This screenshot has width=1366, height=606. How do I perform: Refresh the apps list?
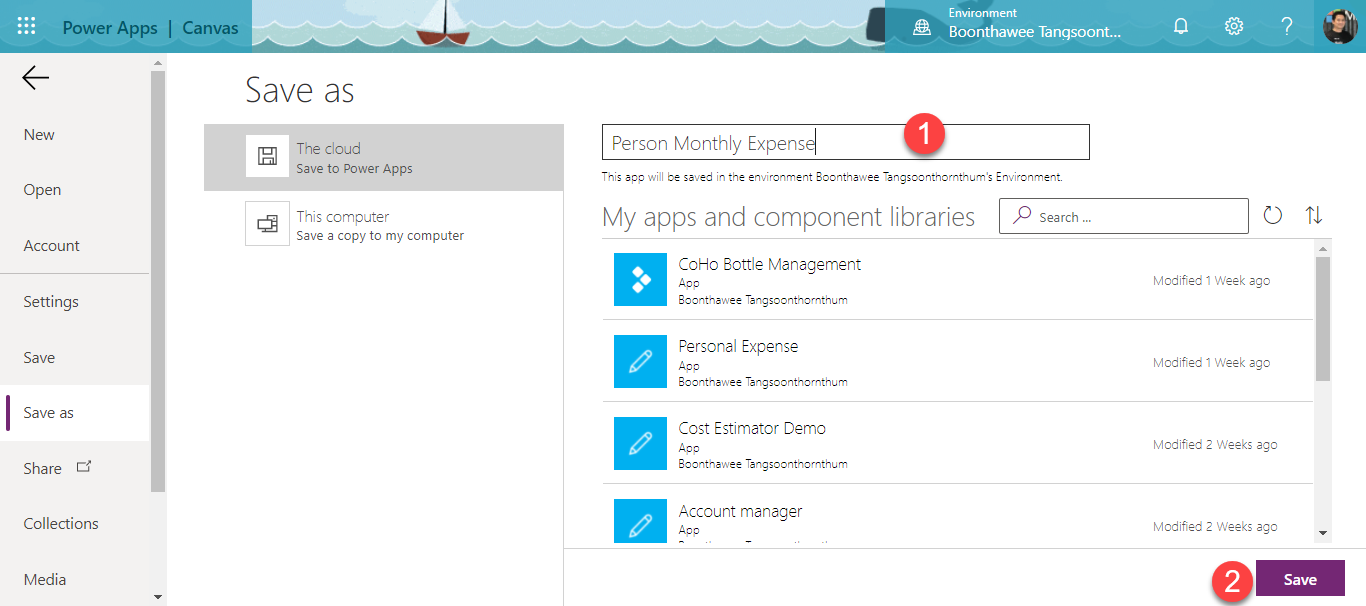(x=1272, y=216)
